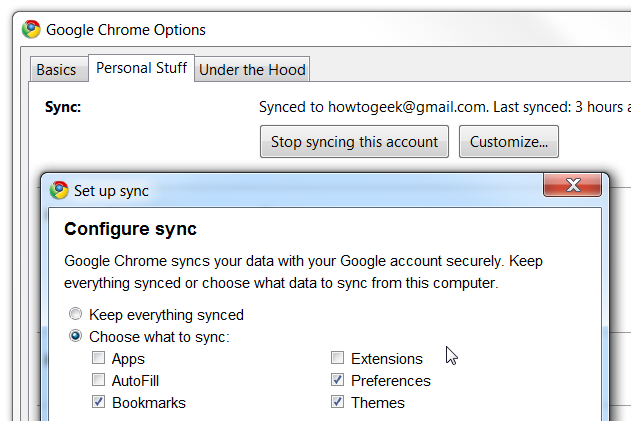Click Chrome icon in Set up sync dialog
This screenshot has height=421, width=631.
click(60, 190)
